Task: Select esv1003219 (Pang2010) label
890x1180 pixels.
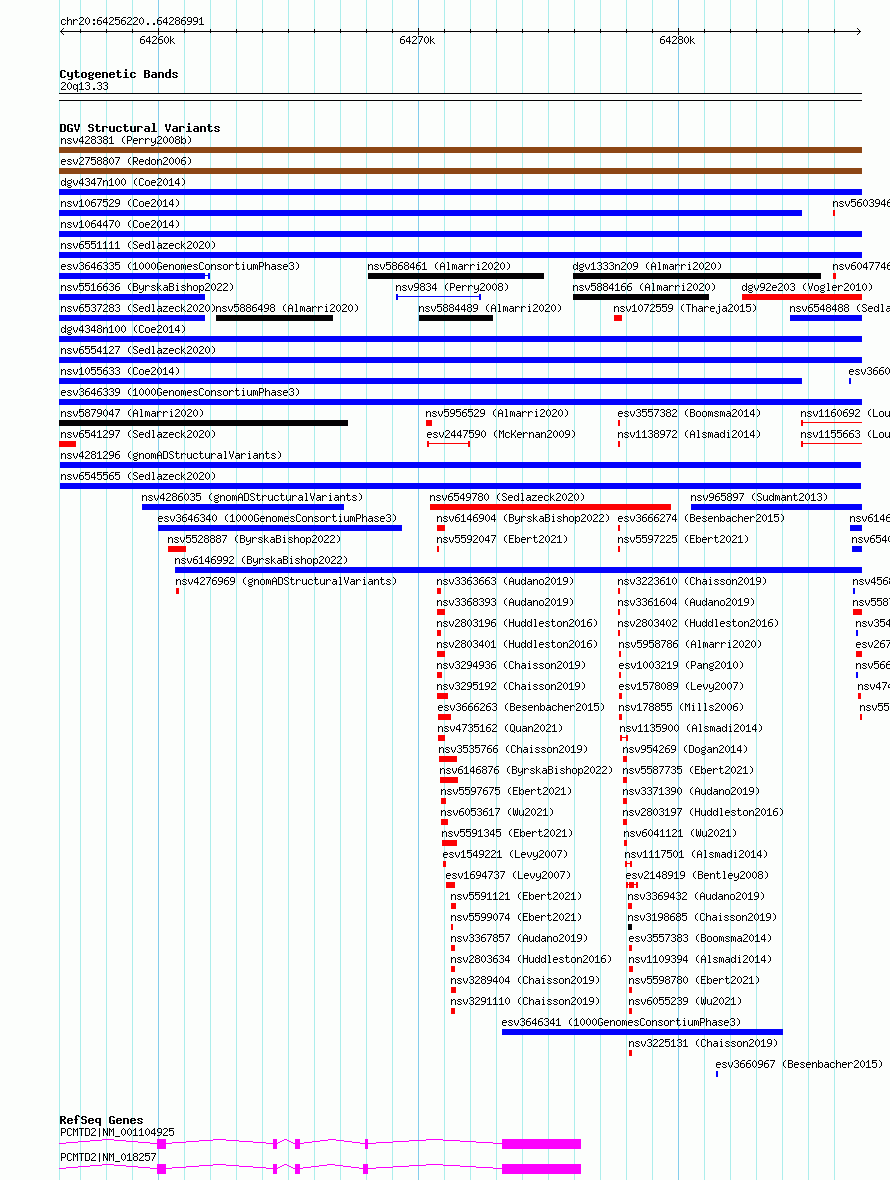Action: click(681, 667)
